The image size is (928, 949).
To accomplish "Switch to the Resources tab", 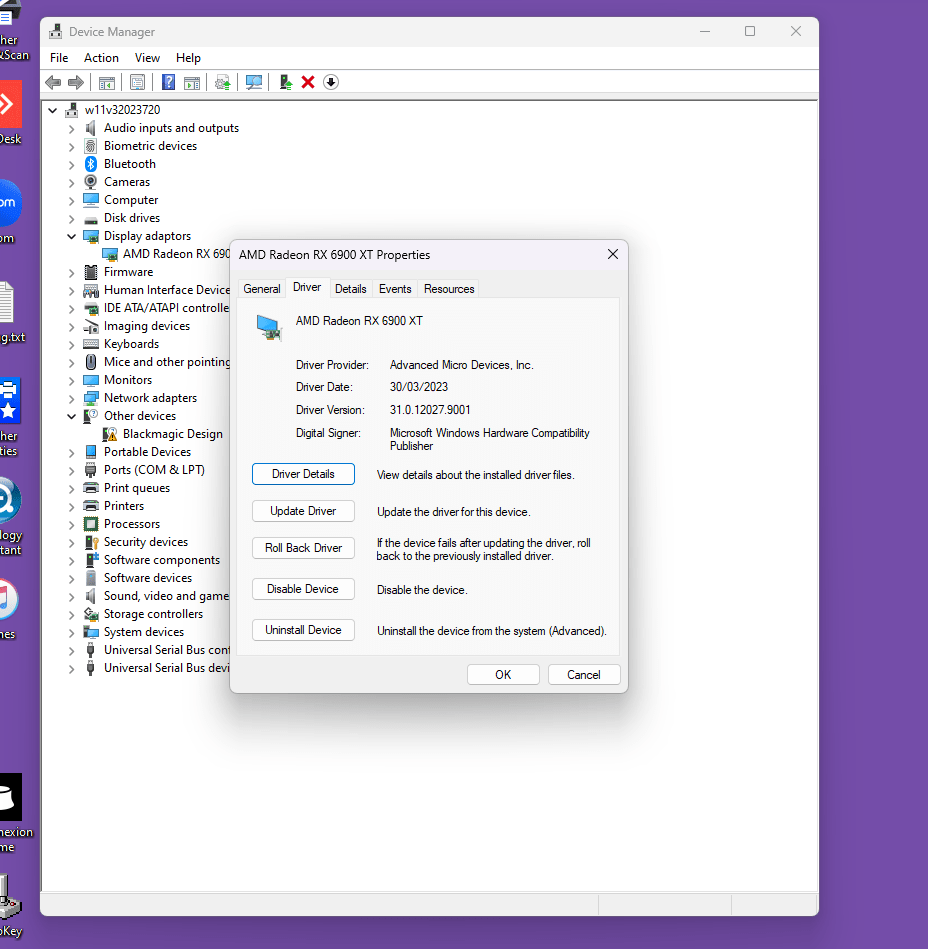I will click(x=449, y=289).
